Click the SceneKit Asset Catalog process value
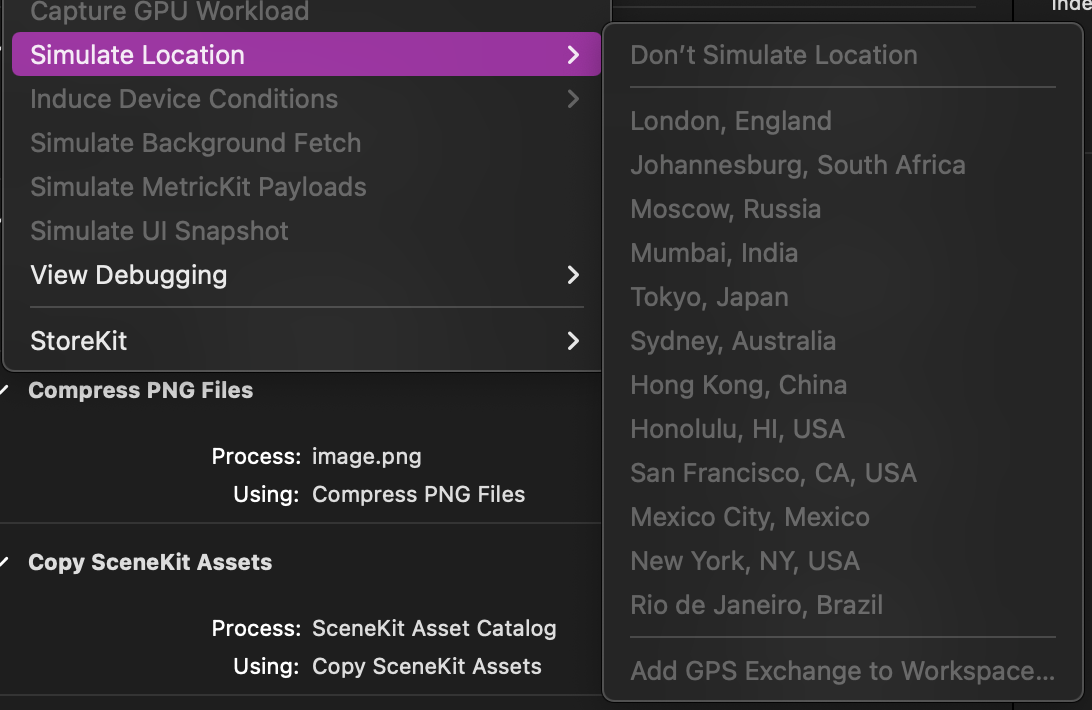Screen dimensions: 1092x710 coord(434,628)
